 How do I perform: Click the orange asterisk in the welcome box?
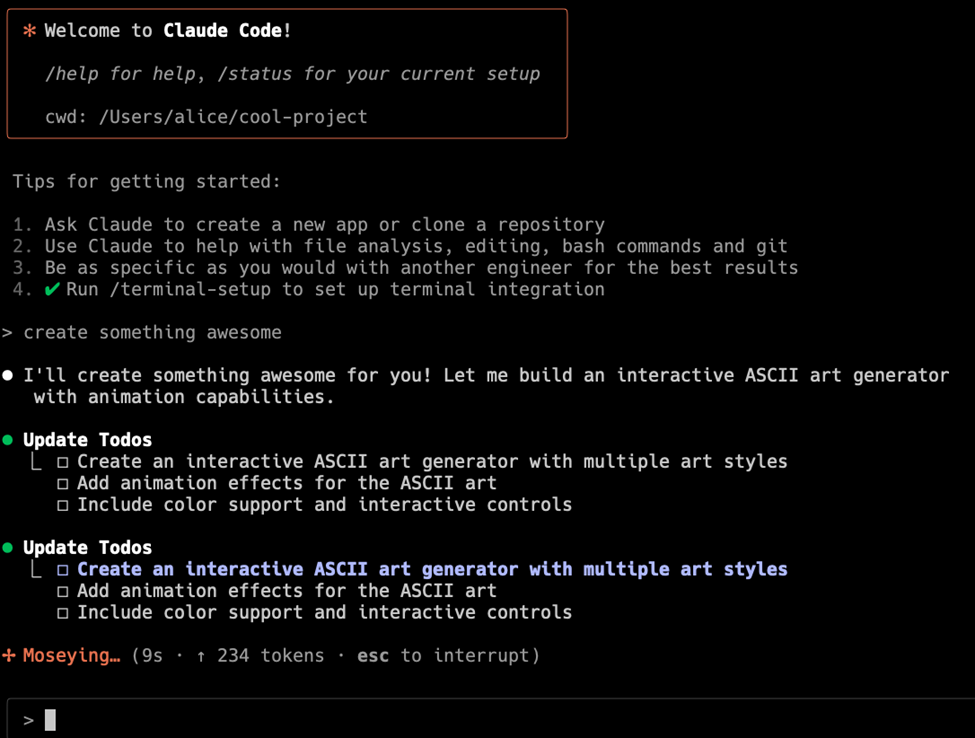(29, 31)
